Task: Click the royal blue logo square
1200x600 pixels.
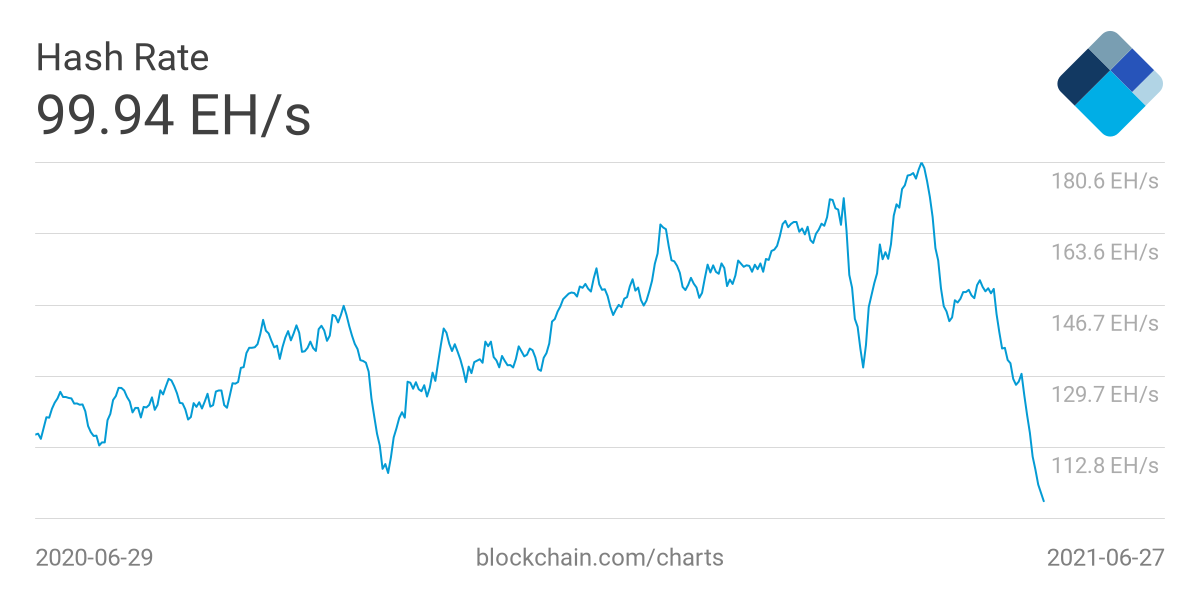Action: pyautogui.click(x=1132, y=69)
